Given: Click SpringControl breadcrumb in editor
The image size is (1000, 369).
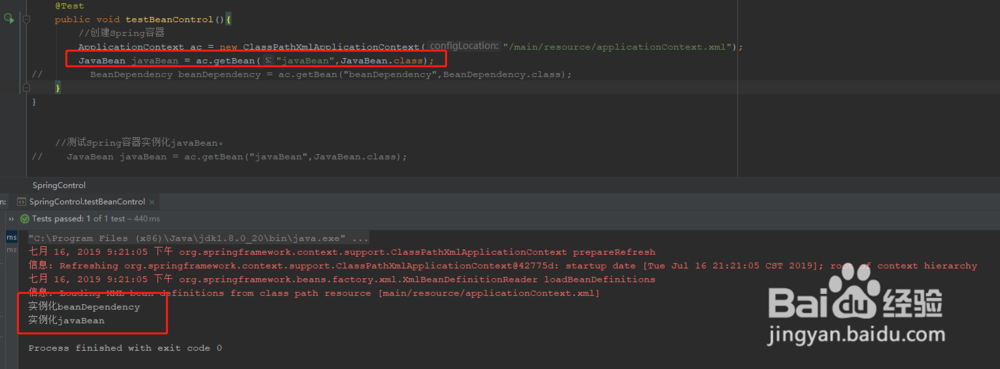Looking at the screenshot, I should (59, 185).
